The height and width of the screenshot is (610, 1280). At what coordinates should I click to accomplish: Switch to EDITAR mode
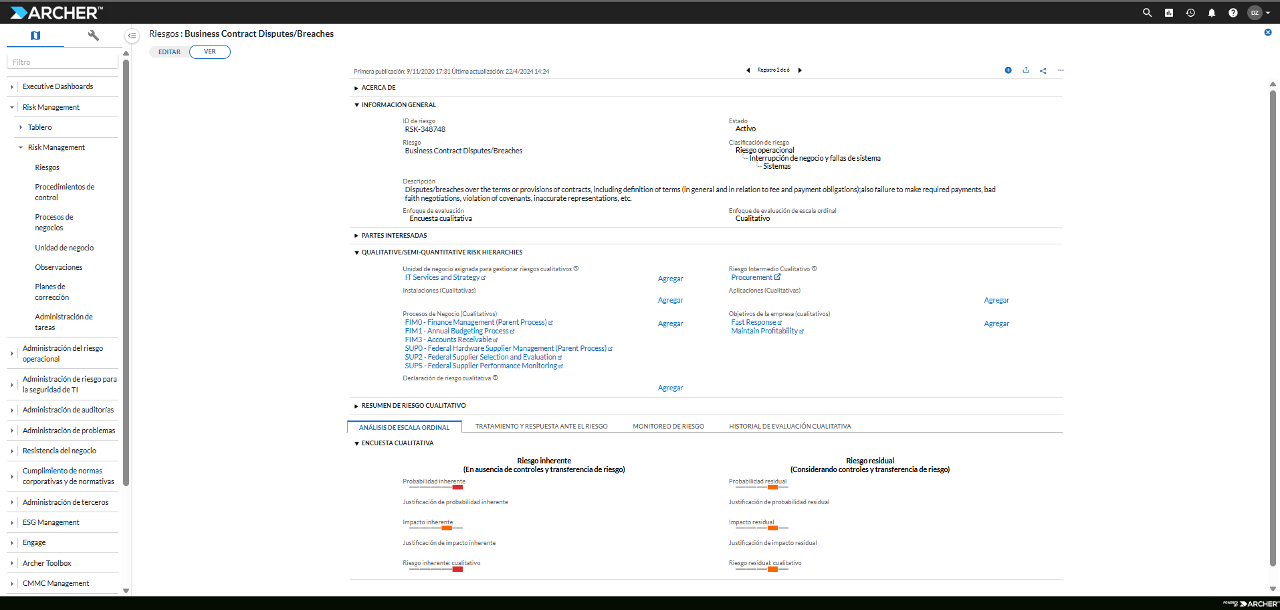click(x=170, y=52)
